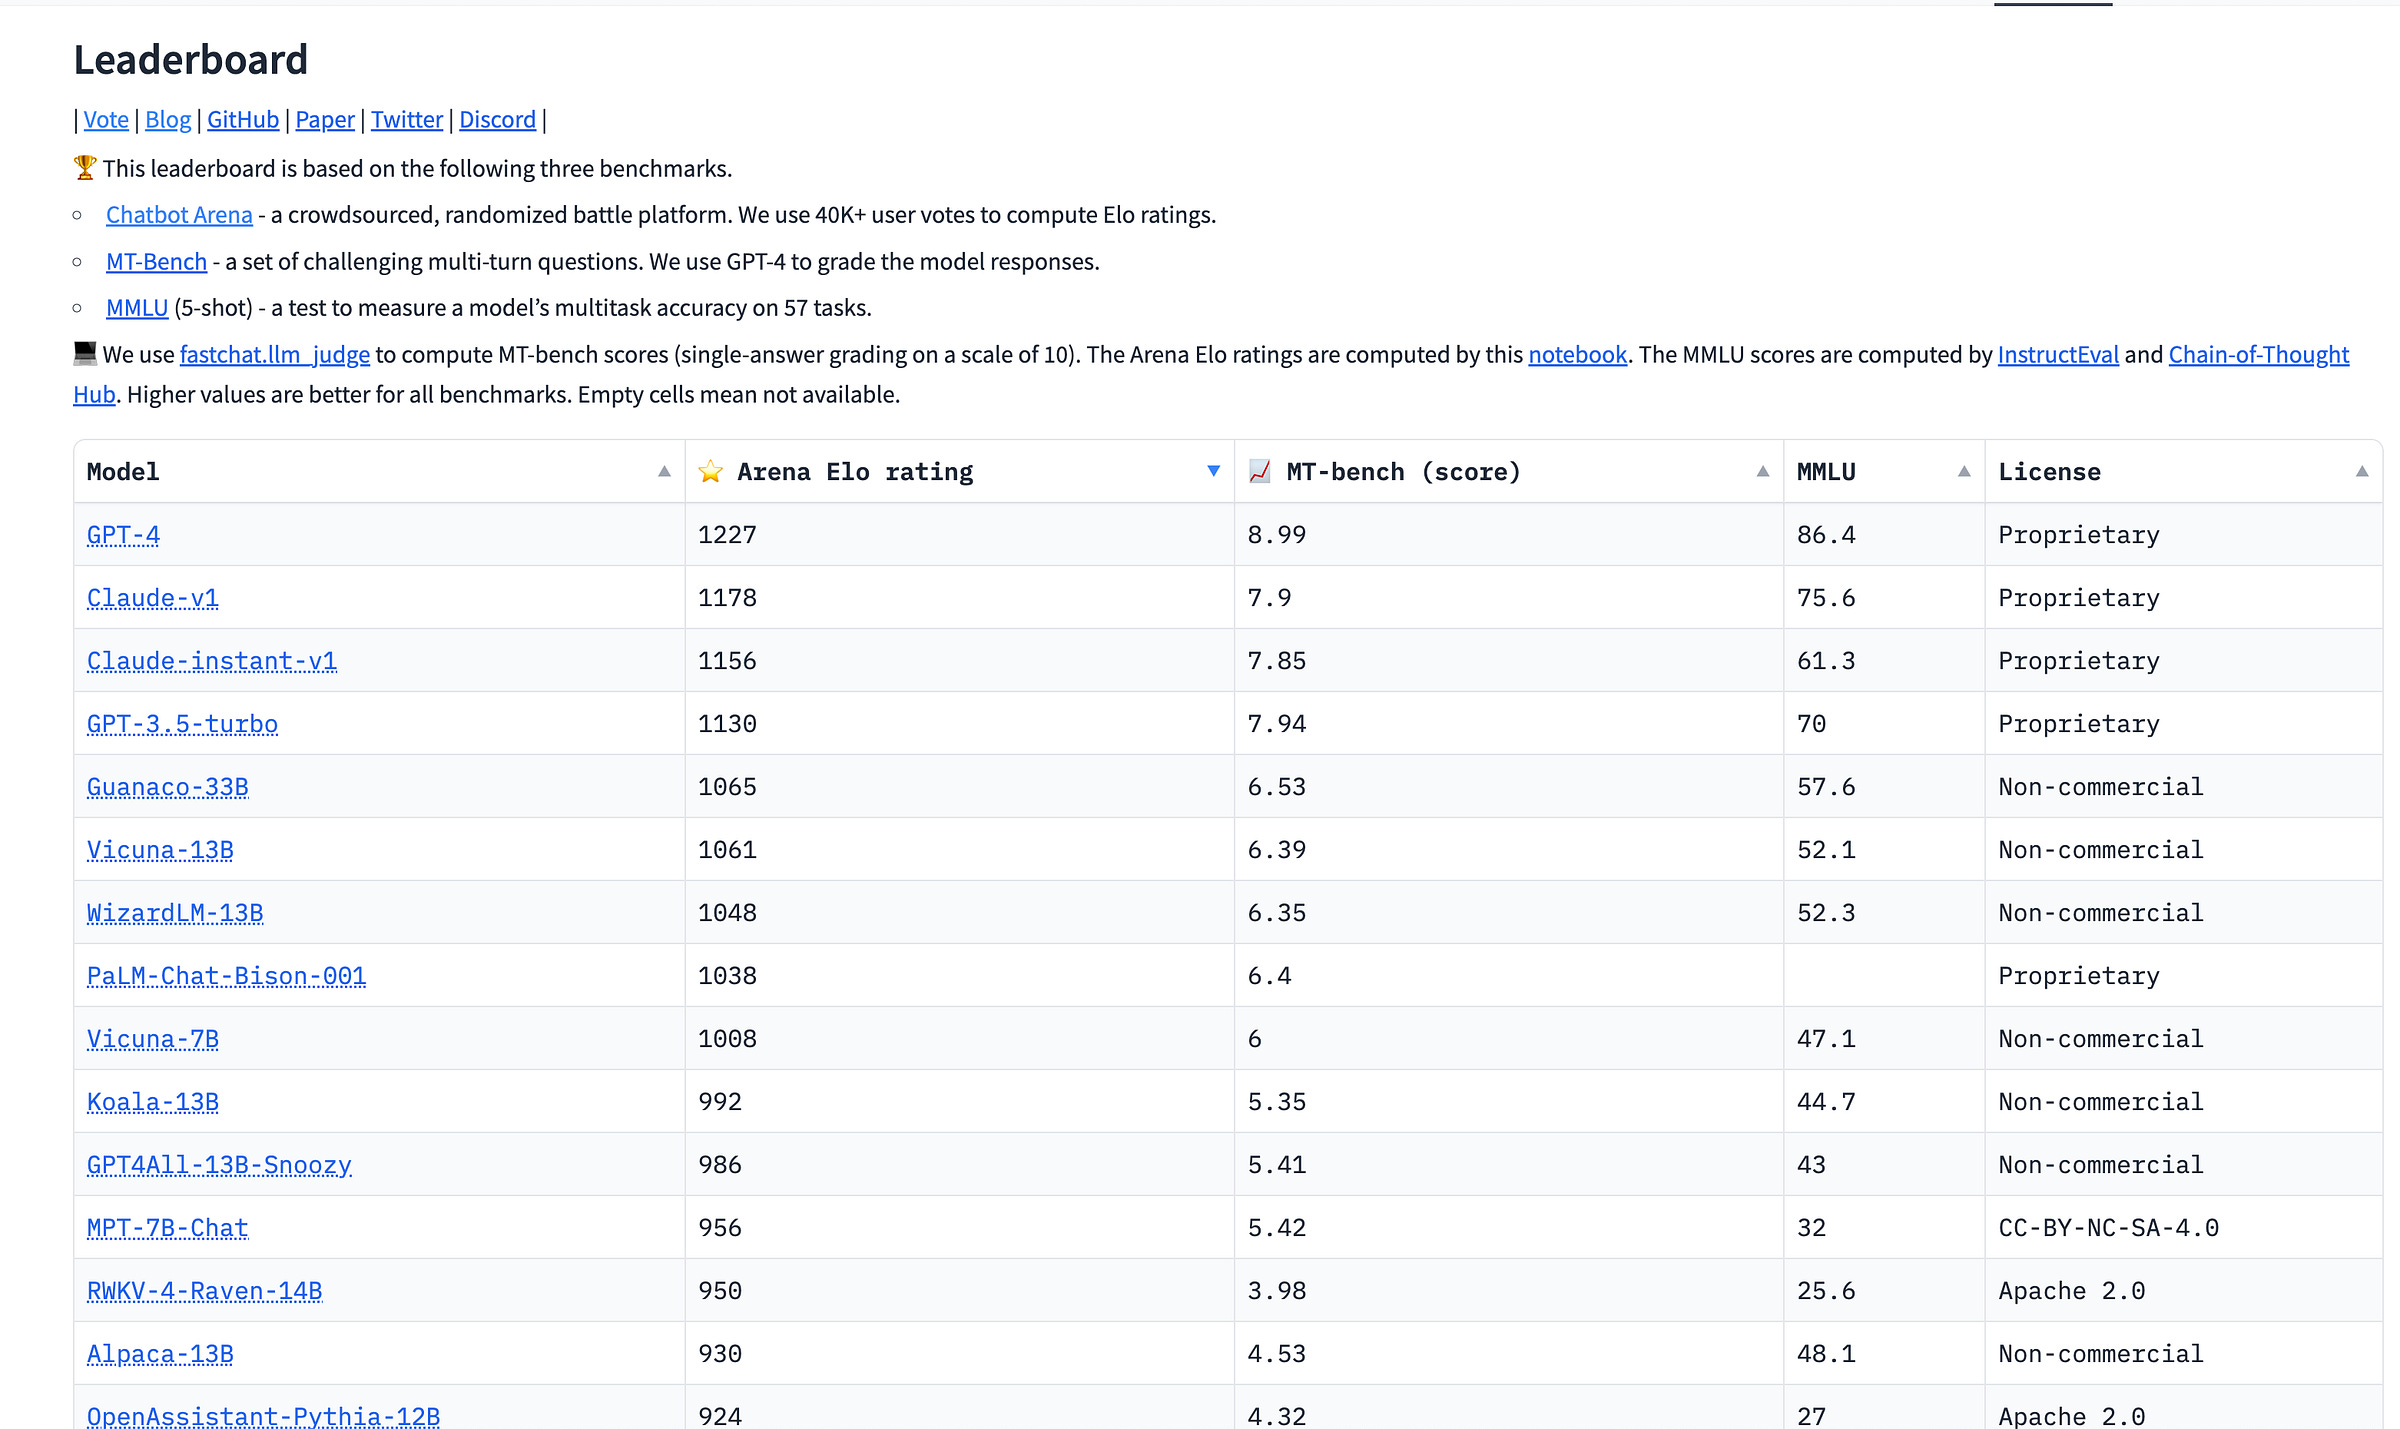Sort by the MMLU column arrow
The image size is (2400, 1429).
(x=1964, y=472)
